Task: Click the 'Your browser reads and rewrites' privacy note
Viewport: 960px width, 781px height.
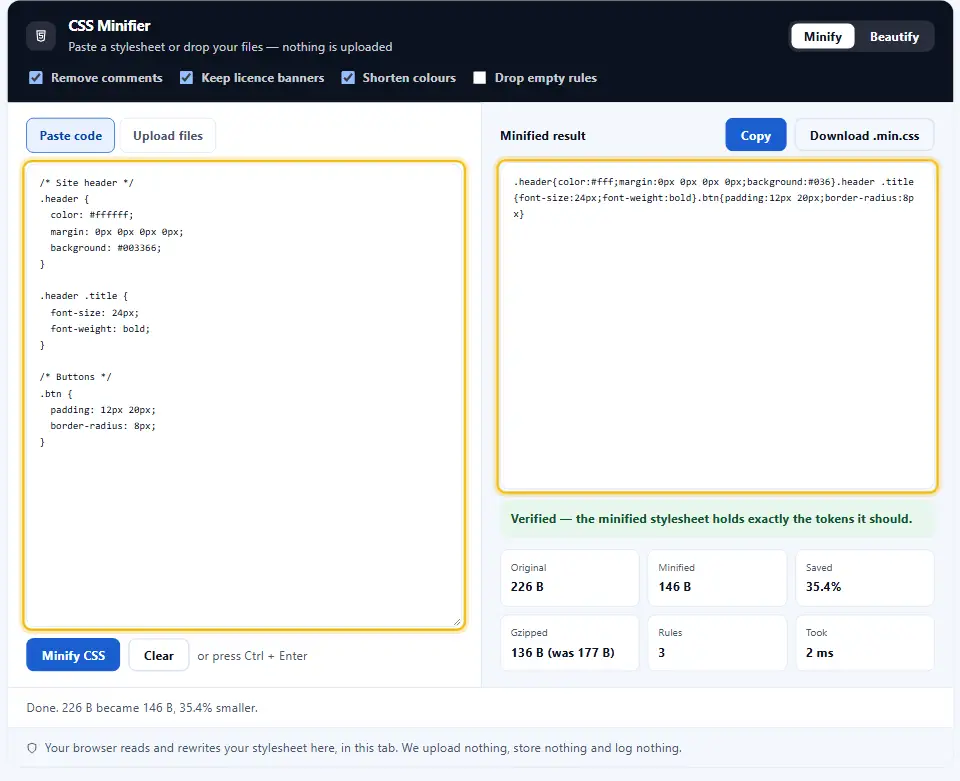Action: (x=363, y=748)
